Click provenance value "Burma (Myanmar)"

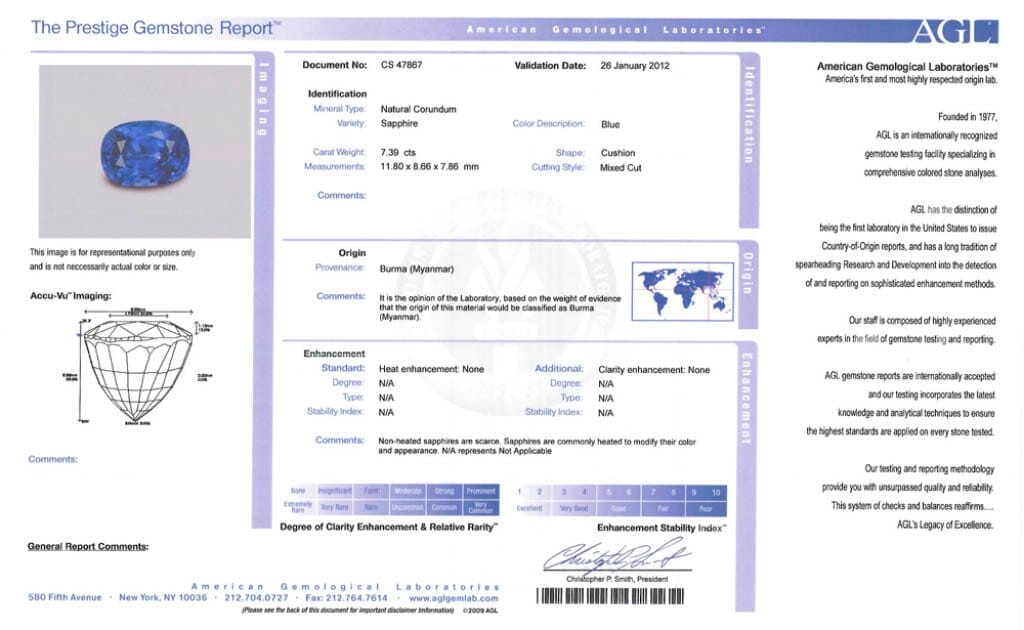pos(417,269)
